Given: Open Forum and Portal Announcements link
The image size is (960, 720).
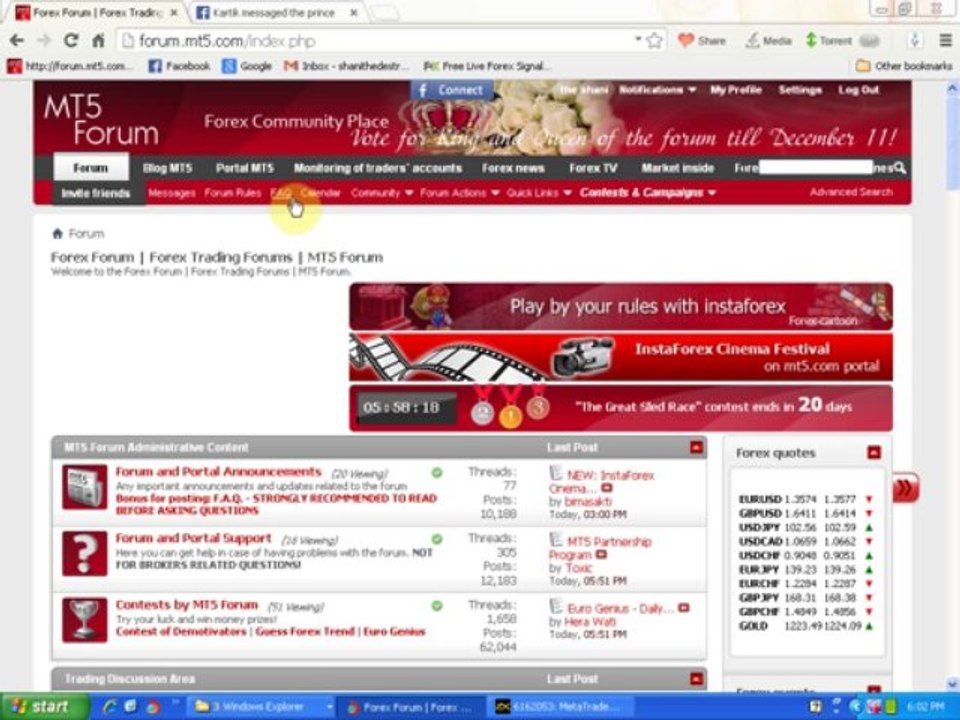Looking at the screenshot, I should (x=218, y=471).
